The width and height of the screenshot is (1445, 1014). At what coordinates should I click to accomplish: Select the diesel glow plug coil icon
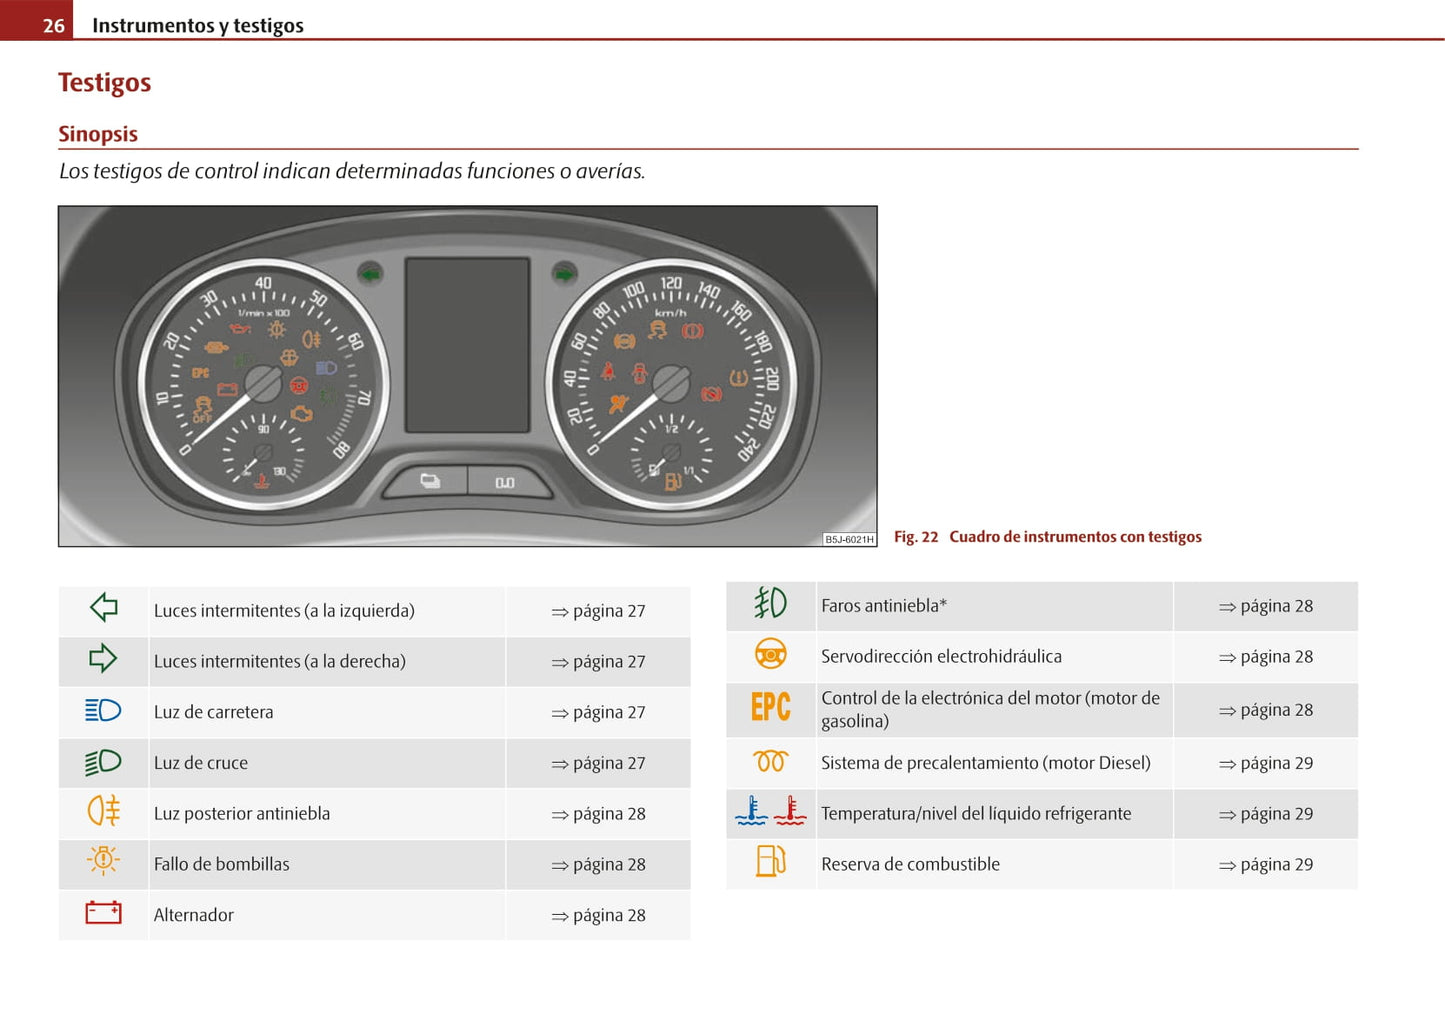tap(770, 762)
